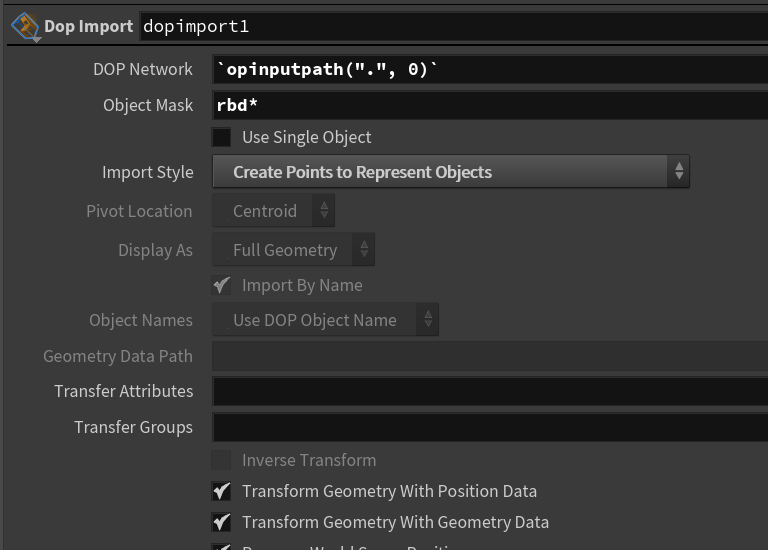Click the Import Style parameter label
Screen dimensions: 768x550
tap(147, 172)
